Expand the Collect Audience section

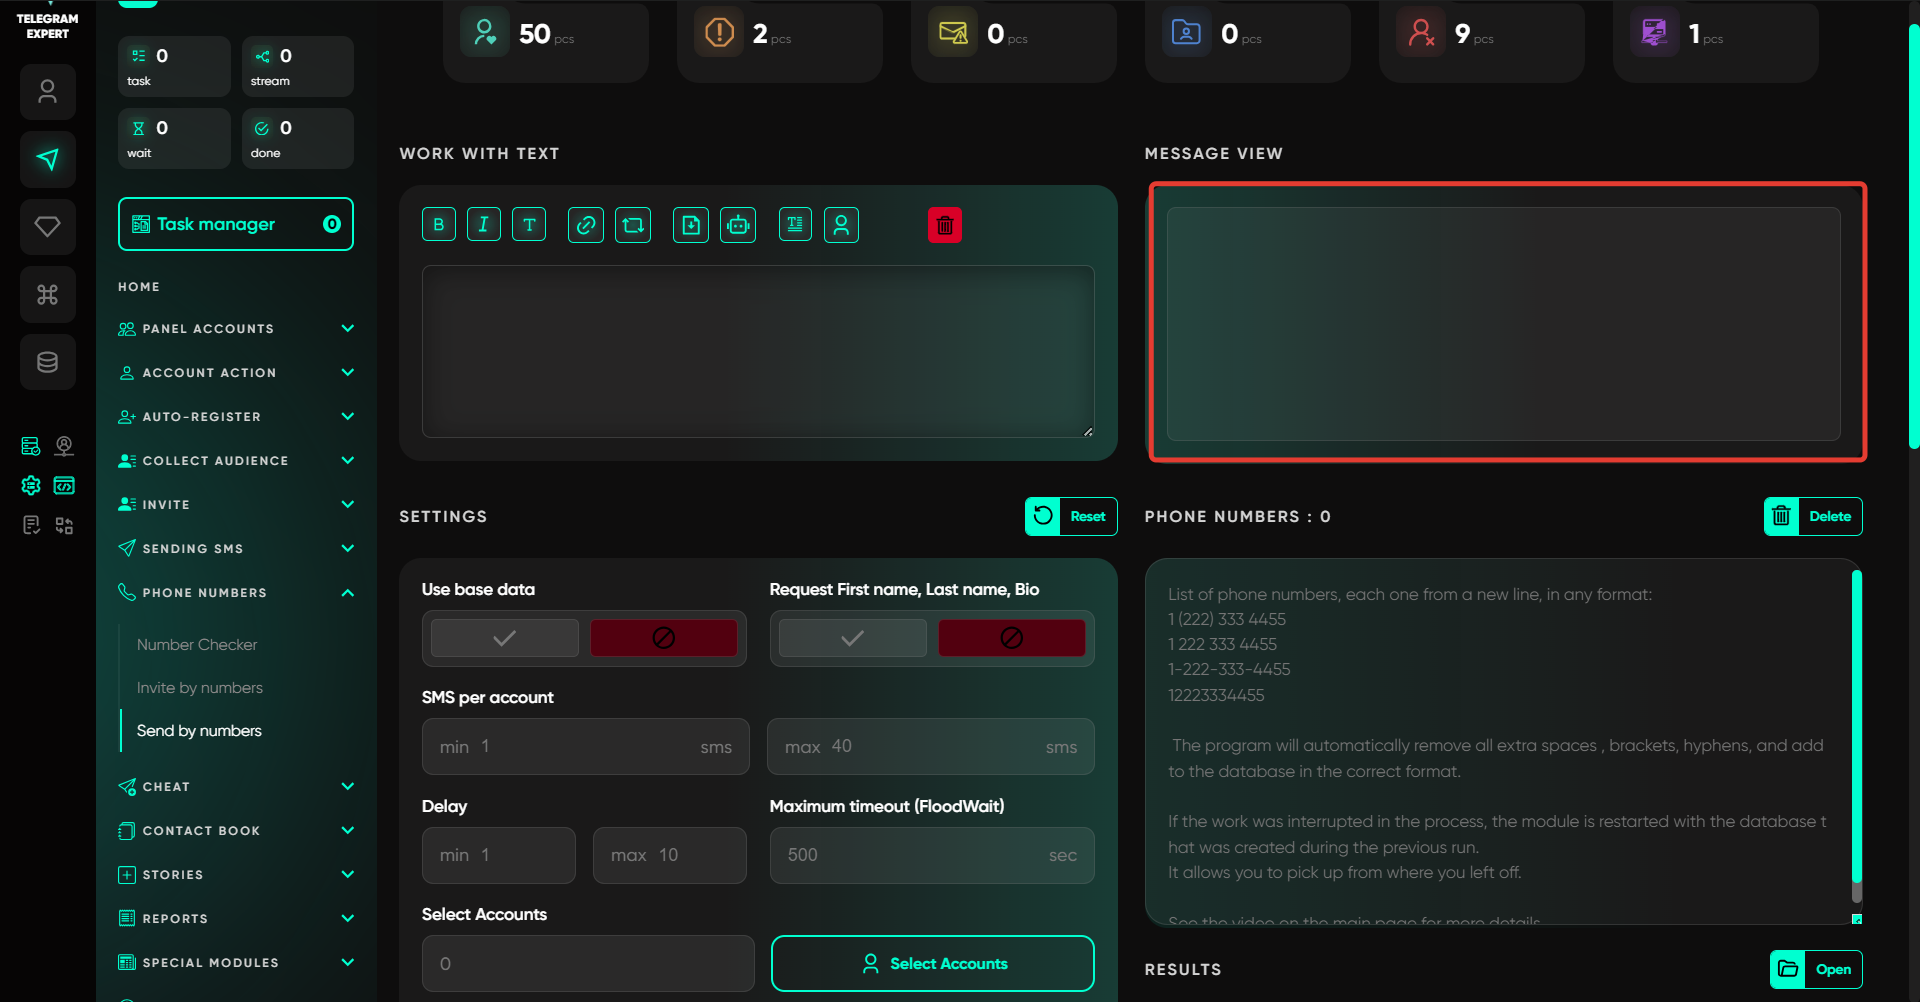pyautogui.click(x=347, y=461)
